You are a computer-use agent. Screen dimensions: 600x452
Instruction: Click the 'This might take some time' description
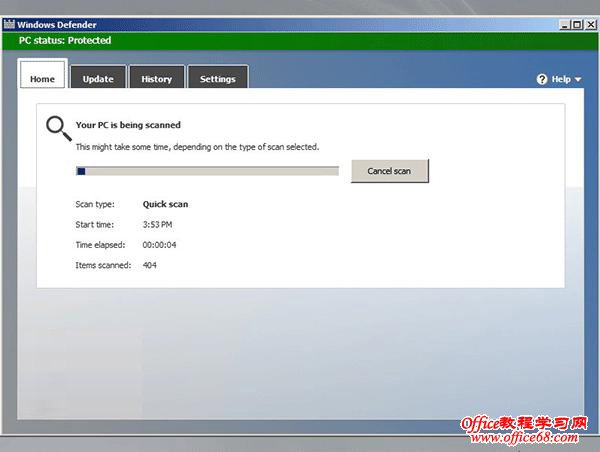pyautogui.click(x=197, y=147)
